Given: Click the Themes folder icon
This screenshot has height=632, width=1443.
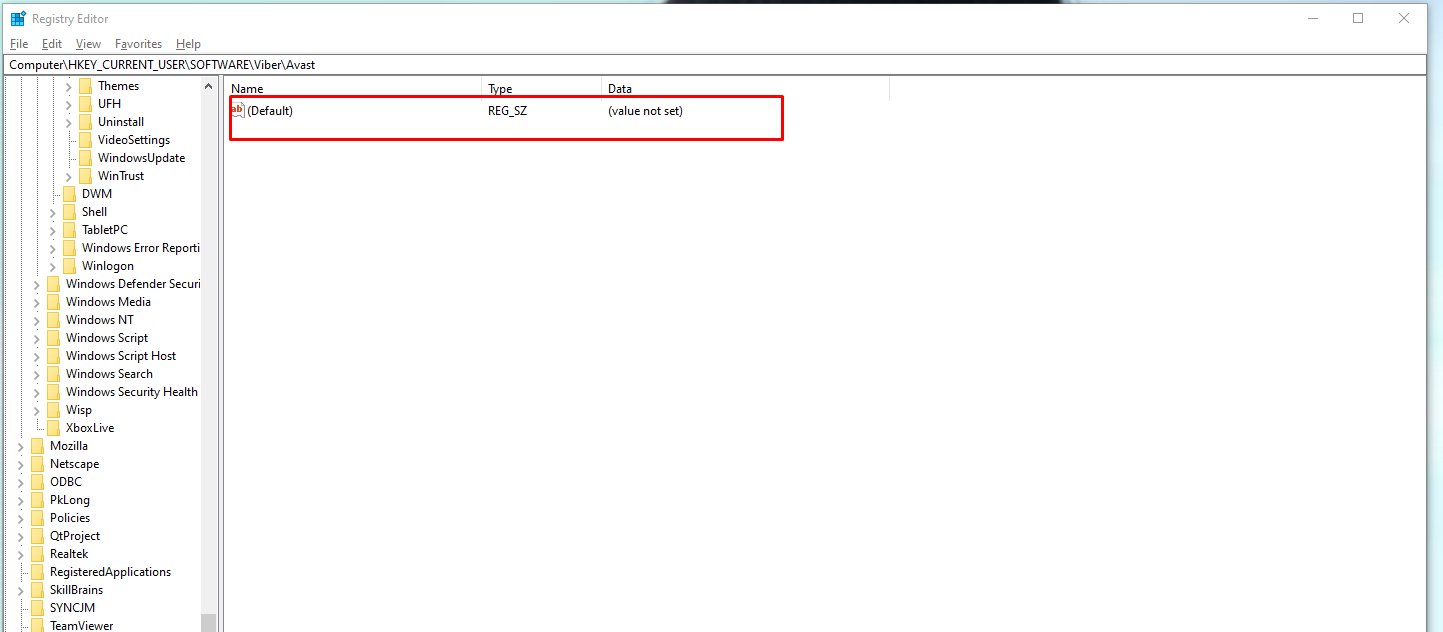Looking at the screenshot, I should tap(85, 86).
